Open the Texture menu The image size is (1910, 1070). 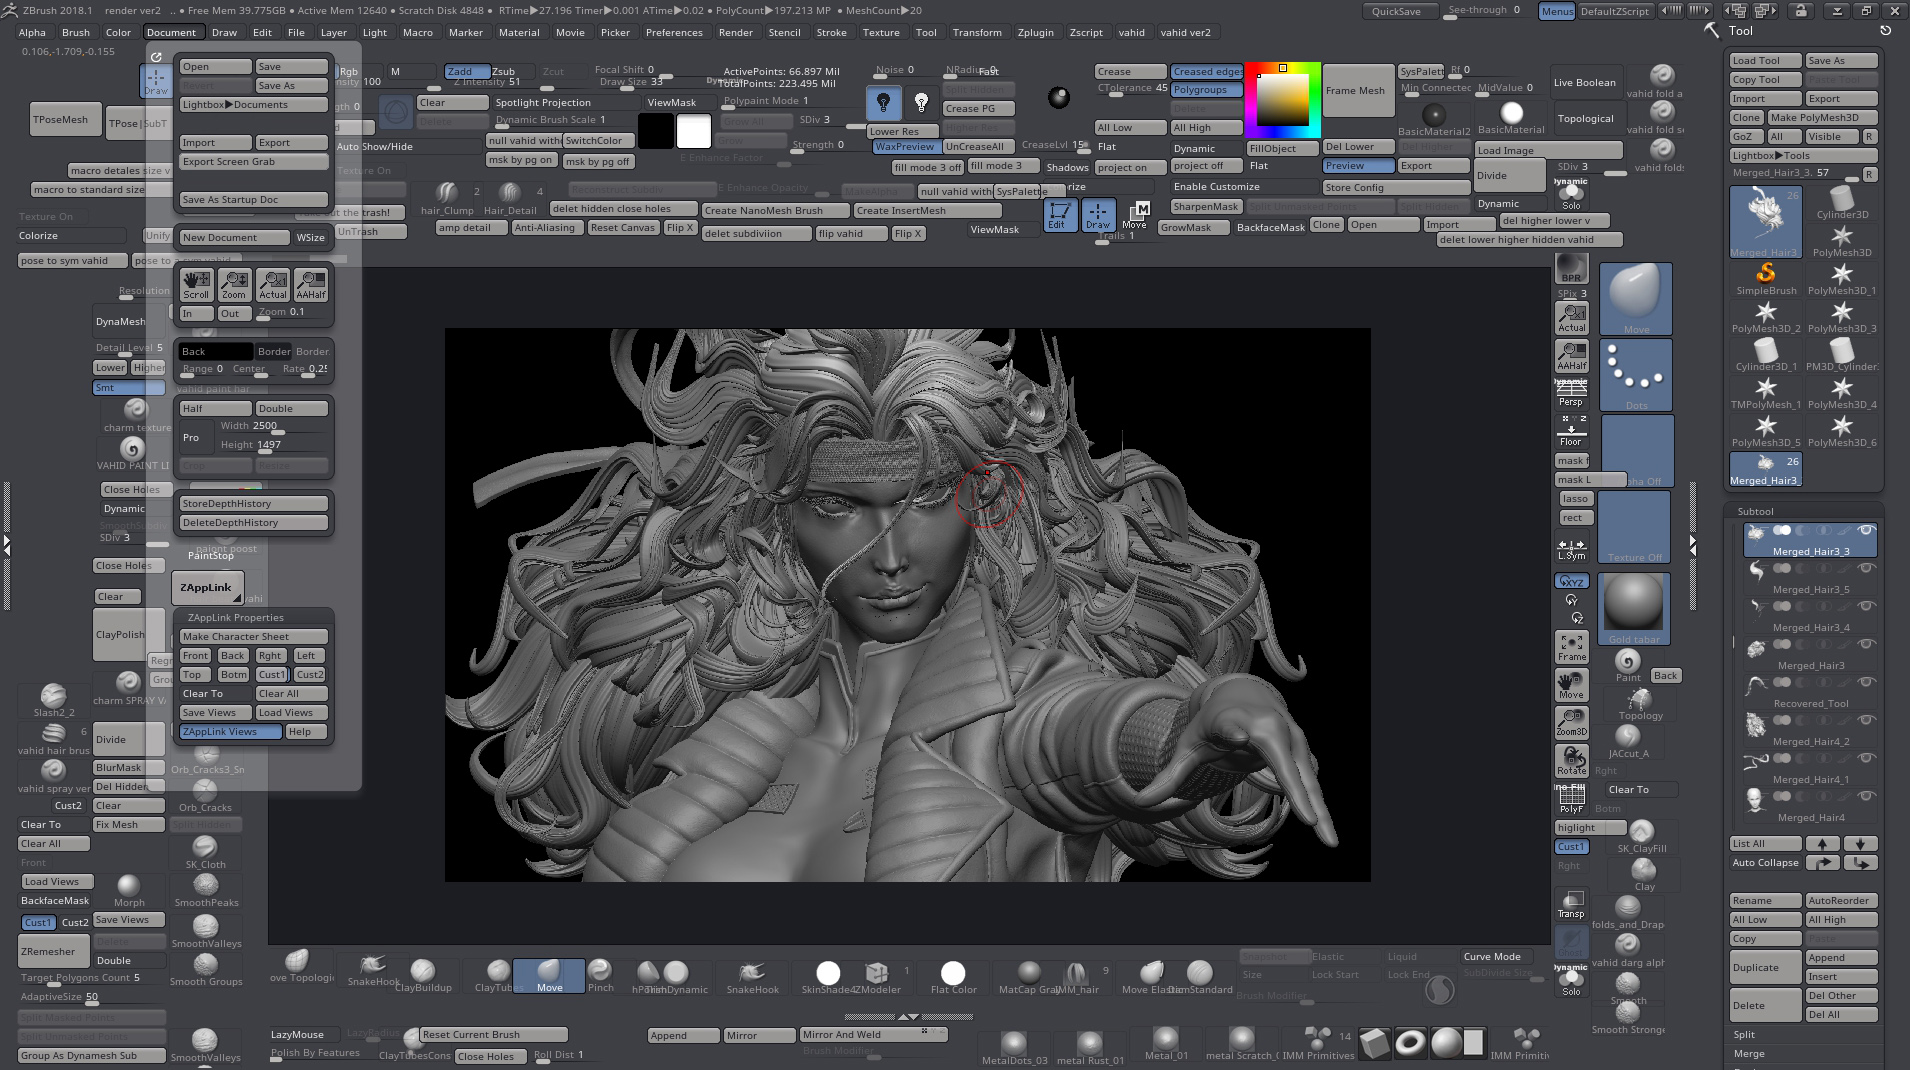pyautogui.click(x=881, y=32)
